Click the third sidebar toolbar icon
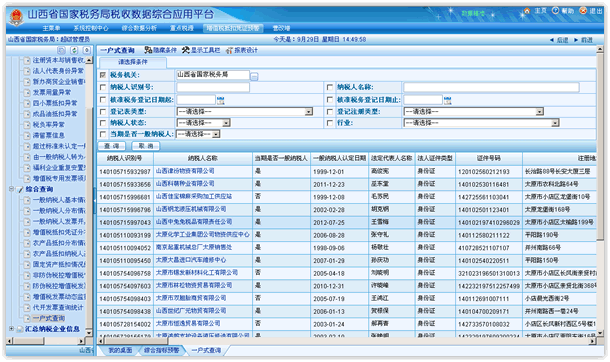610x362 pixels. click(87, 50)
